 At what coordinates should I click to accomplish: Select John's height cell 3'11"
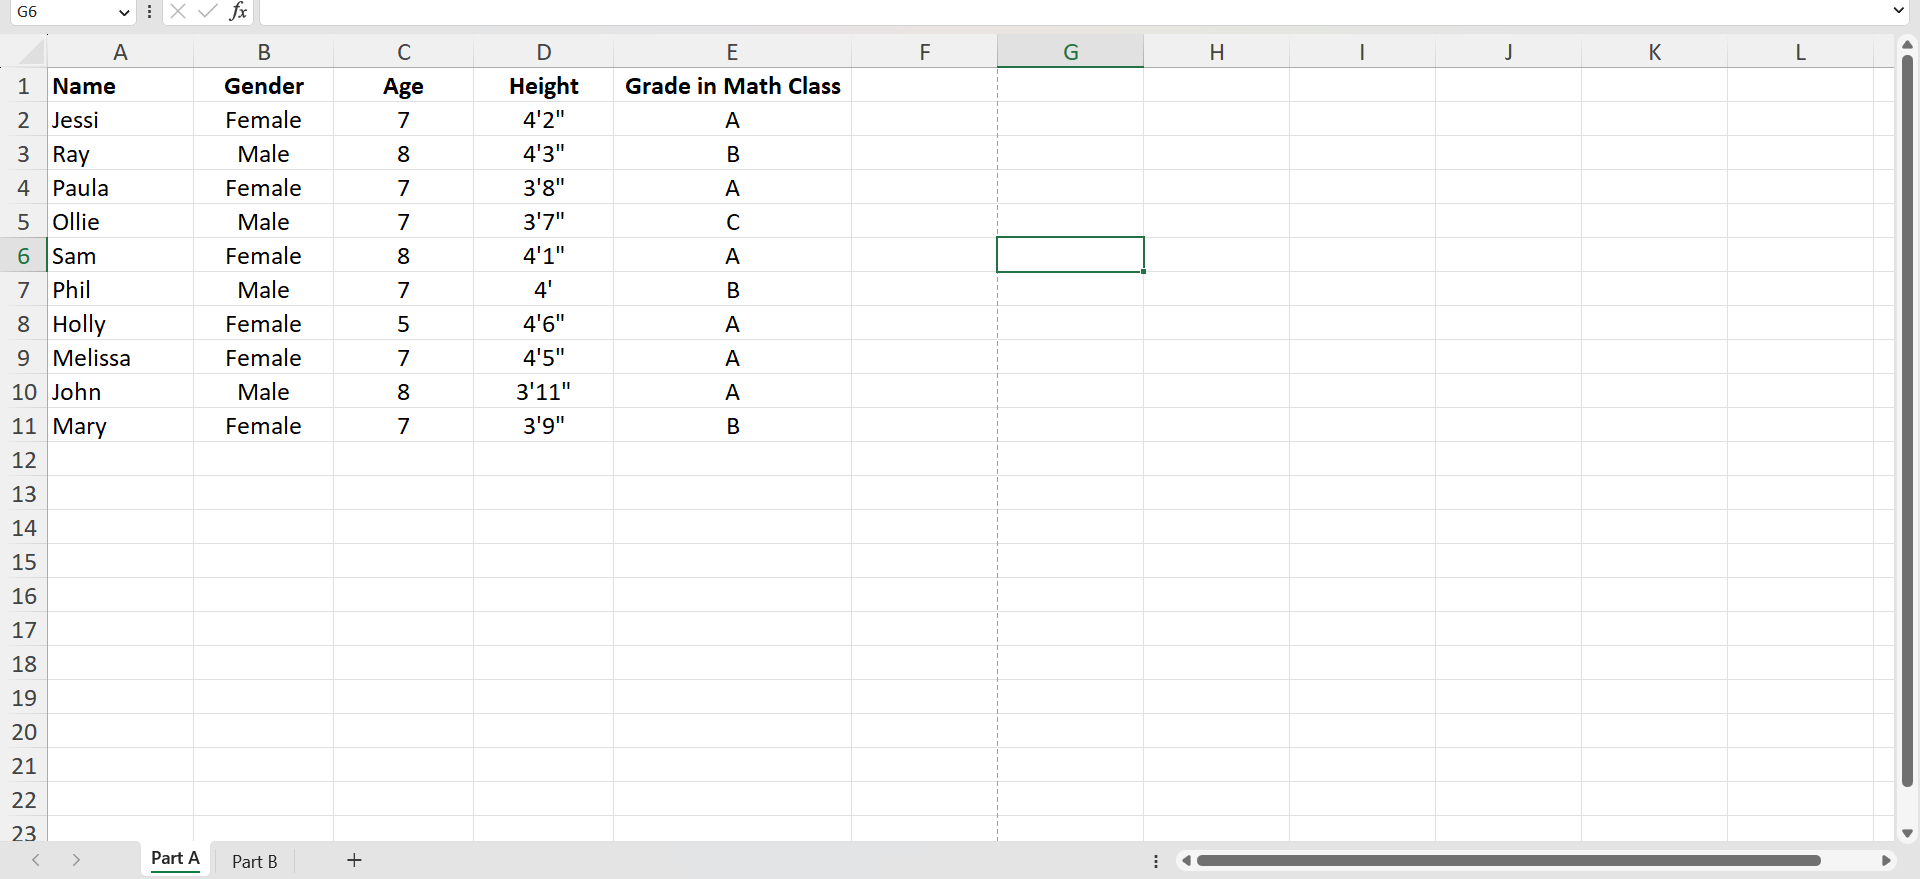[543, 392]
